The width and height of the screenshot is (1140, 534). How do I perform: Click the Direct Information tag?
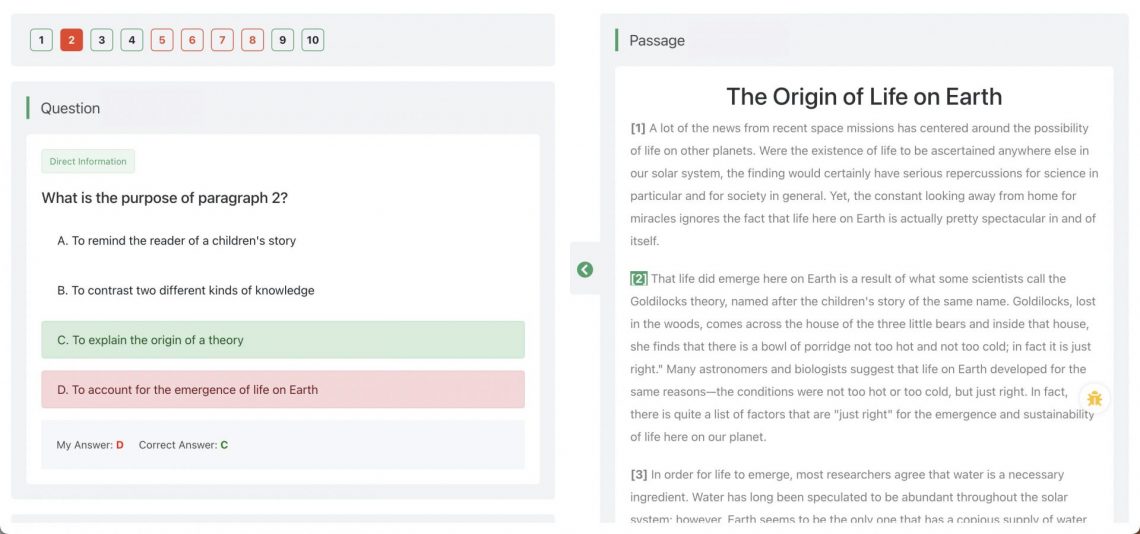click(x=88, y=162)
